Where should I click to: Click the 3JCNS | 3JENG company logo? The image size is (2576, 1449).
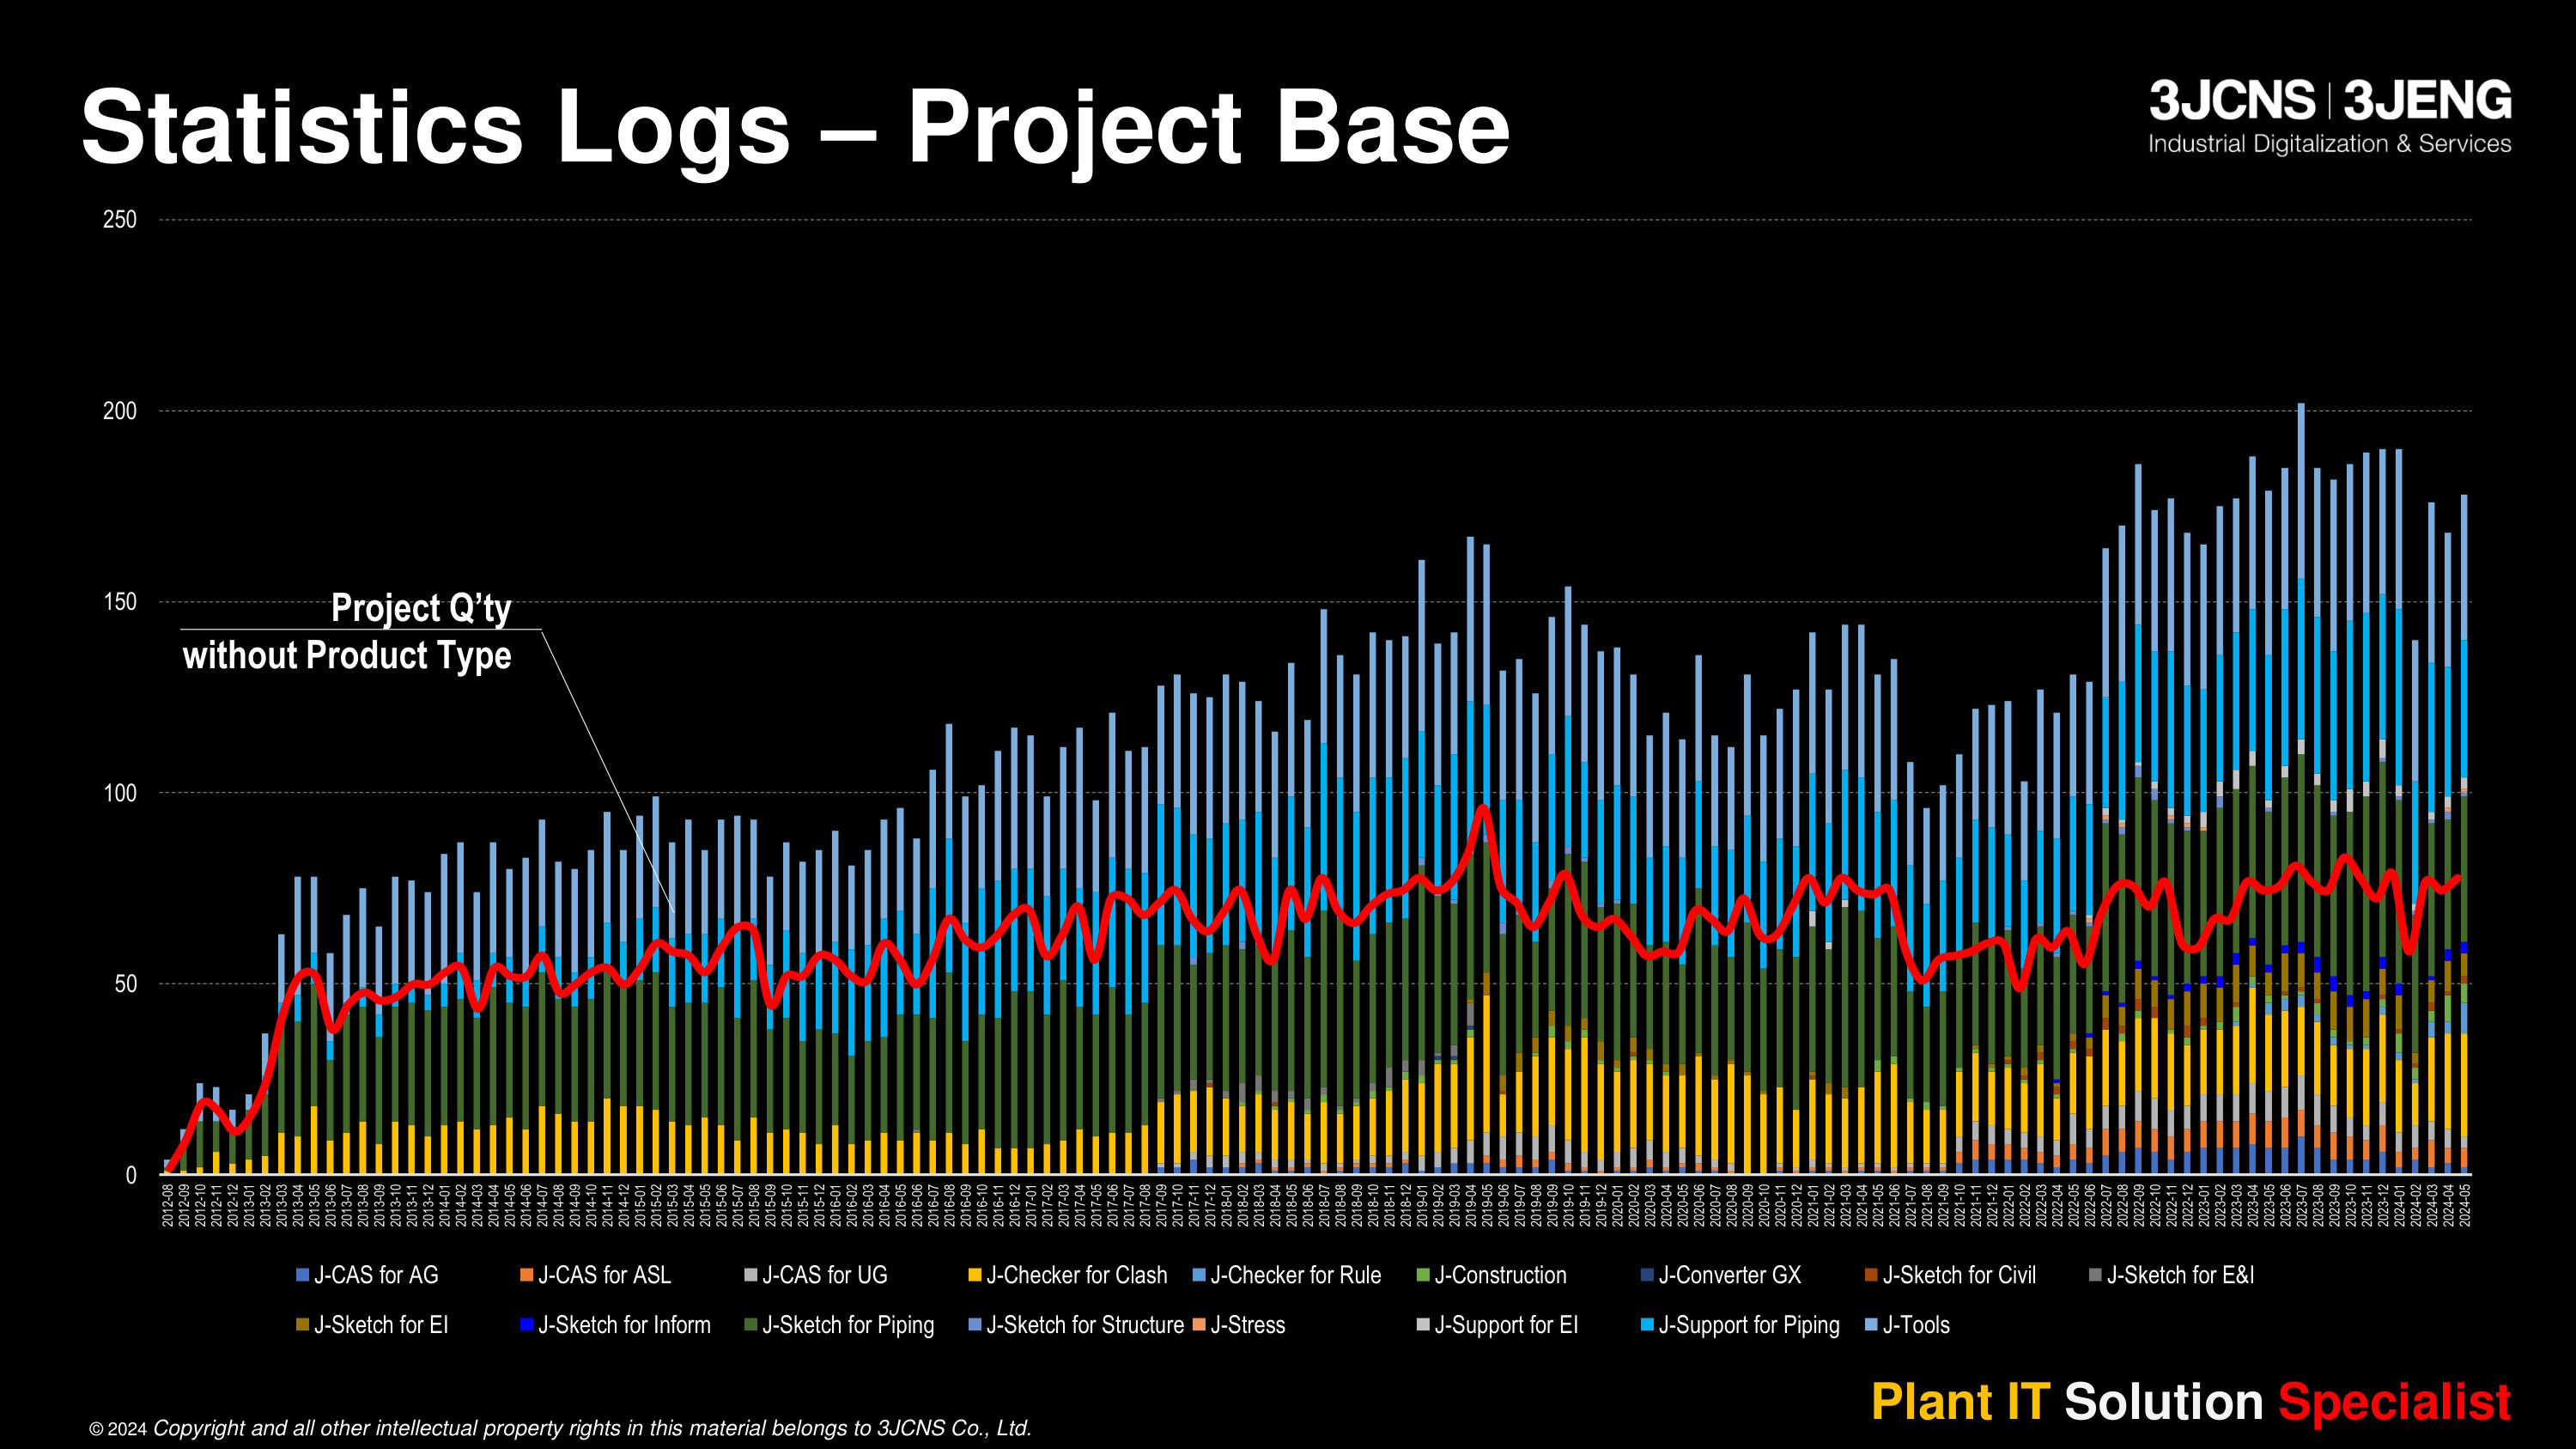[x=2330, y=101]
